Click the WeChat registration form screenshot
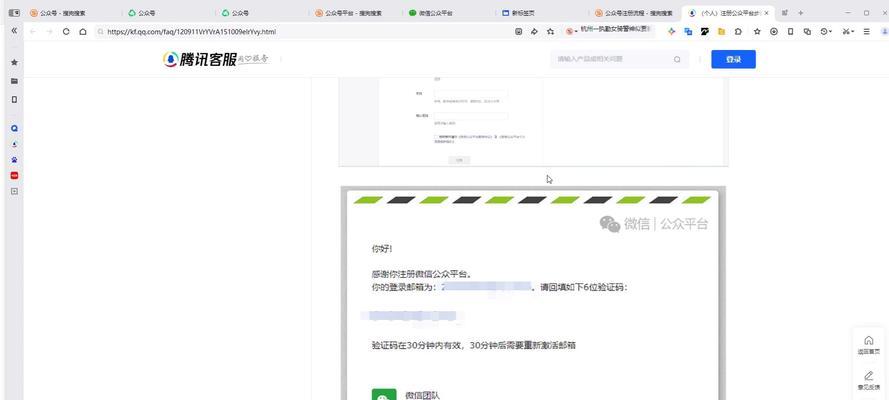 pos(533,122)
